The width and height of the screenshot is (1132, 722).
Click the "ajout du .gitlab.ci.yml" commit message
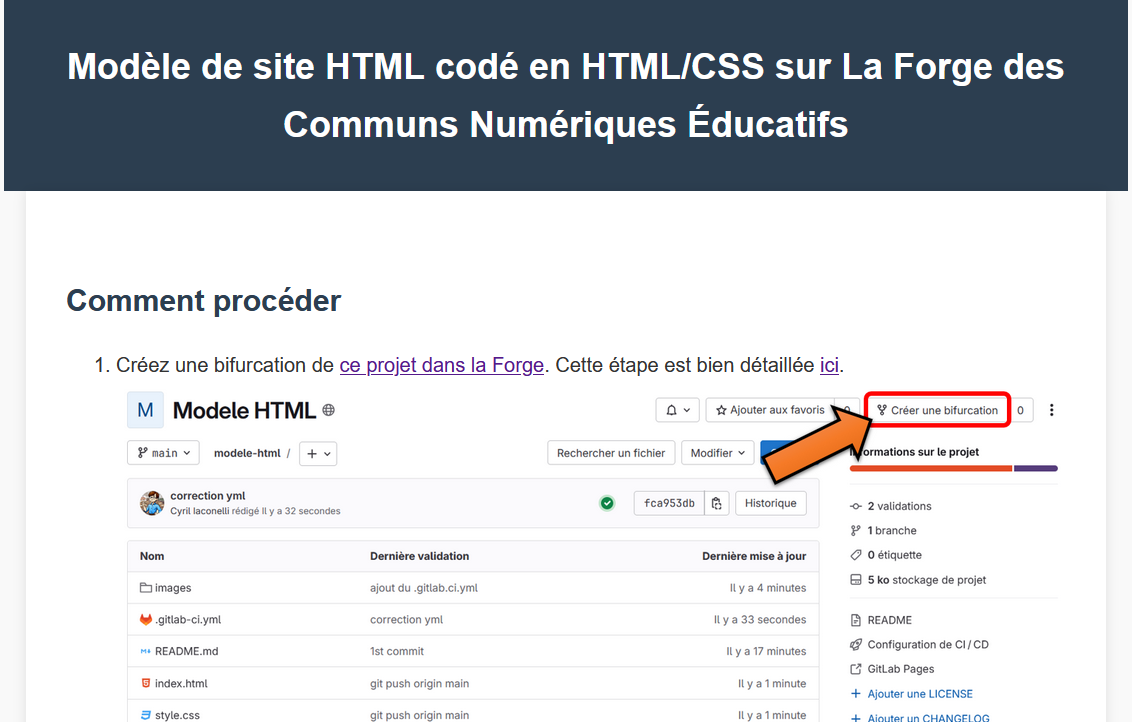point(424,588)
